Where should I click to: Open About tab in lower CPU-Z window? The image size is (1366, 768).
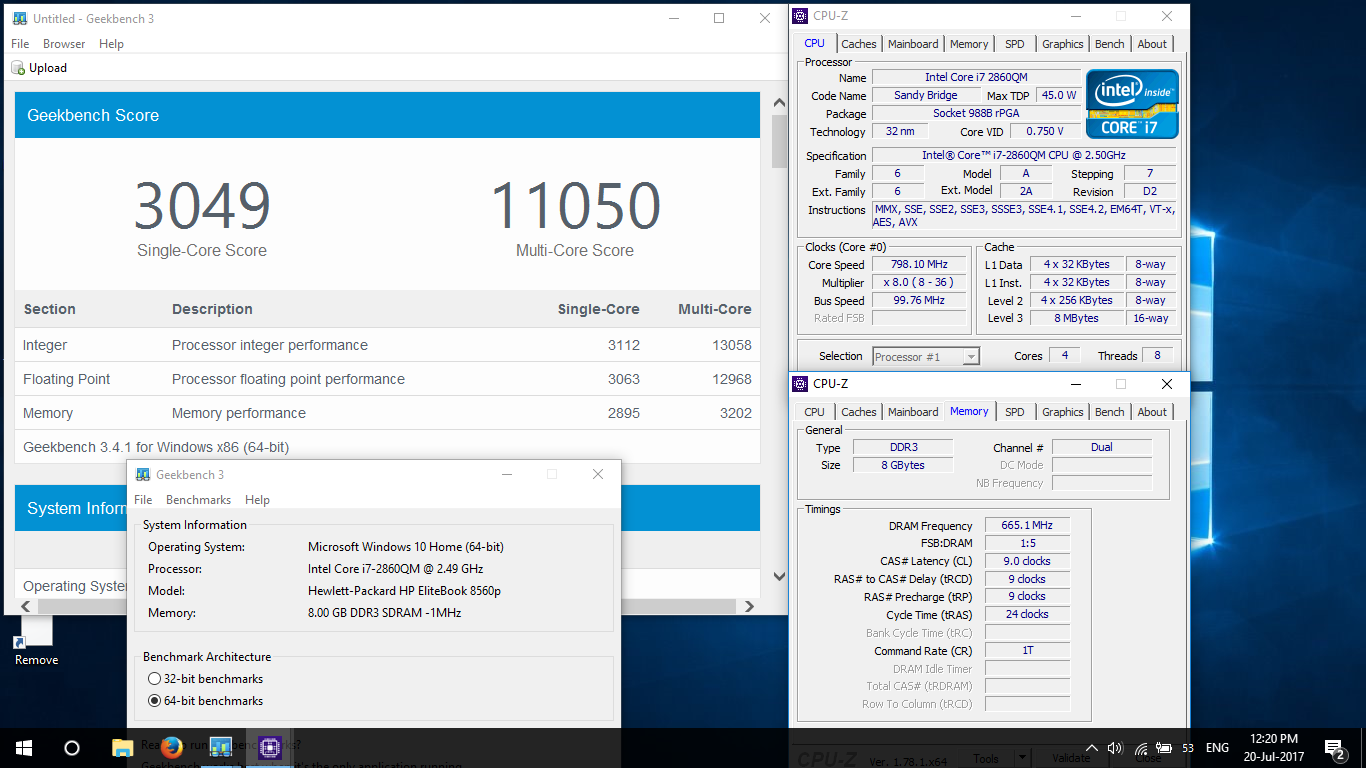point(1152,412)
